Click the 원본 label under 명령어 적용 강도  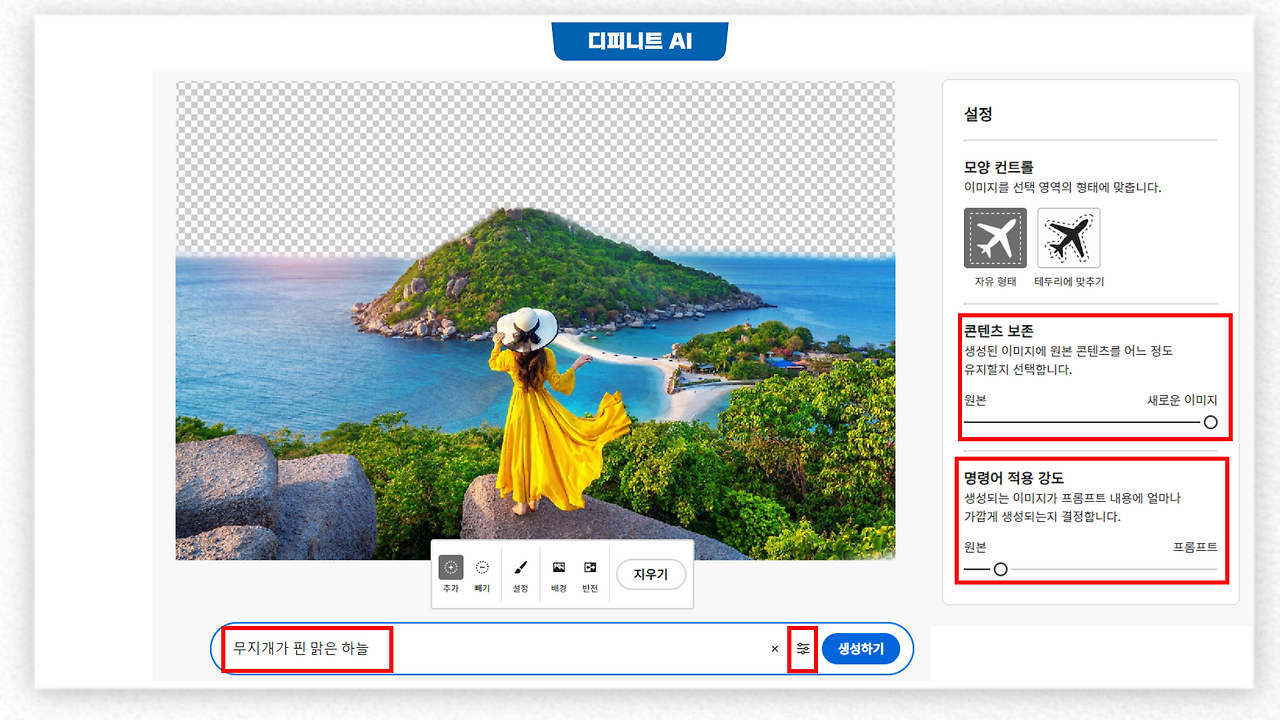point(975,547)
